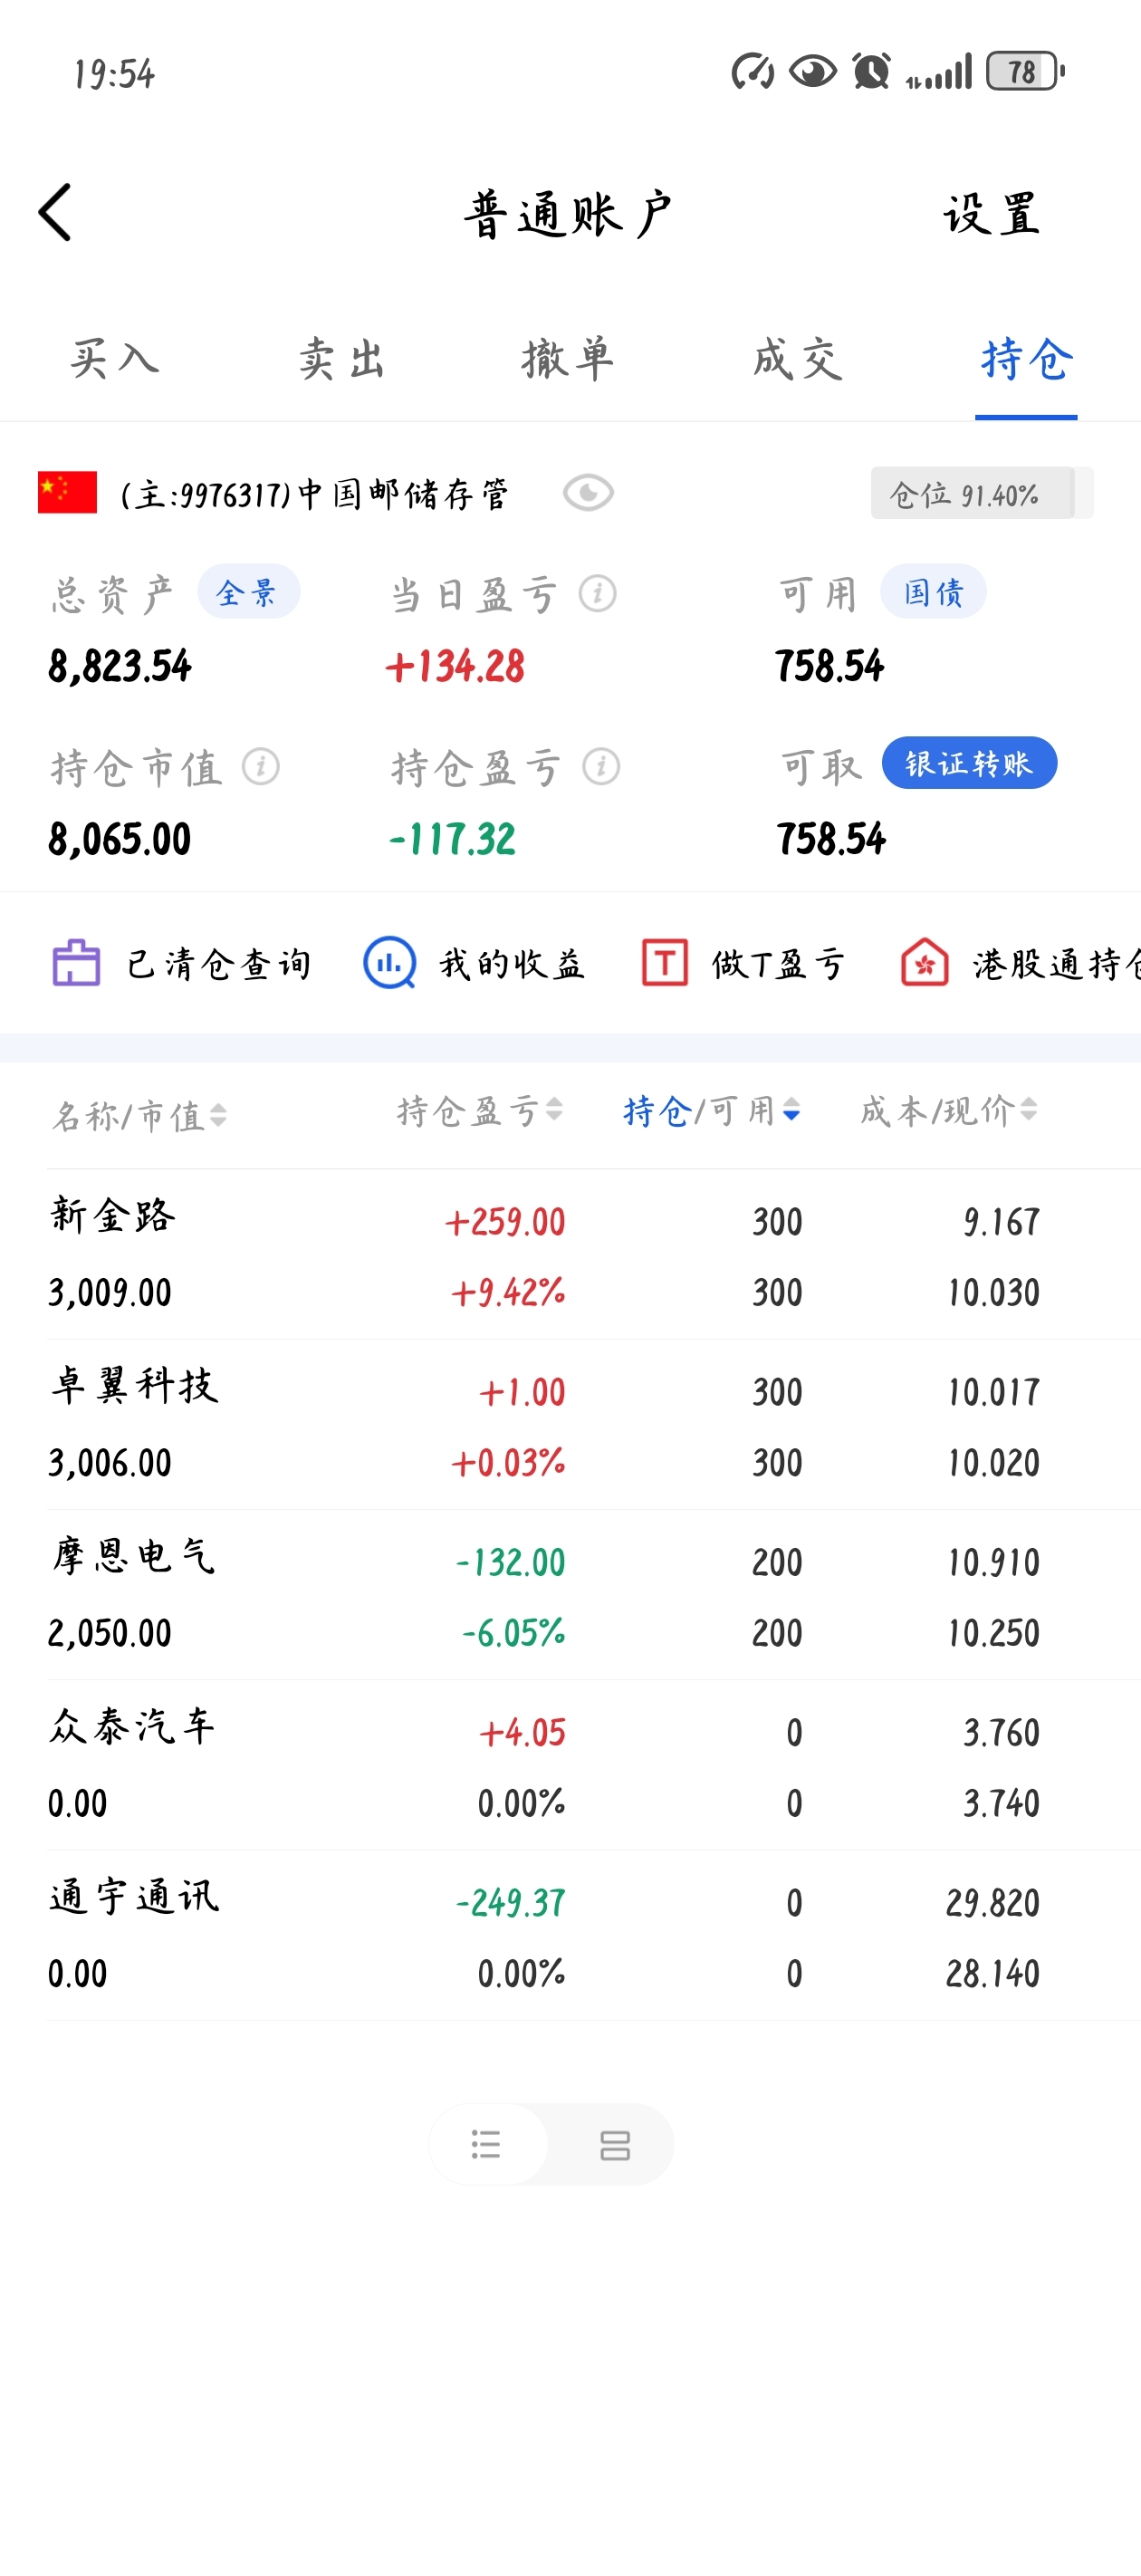Open 设置 in the header
Image resolution: width=1141 pixels, height=2576 pixels.
992,214
